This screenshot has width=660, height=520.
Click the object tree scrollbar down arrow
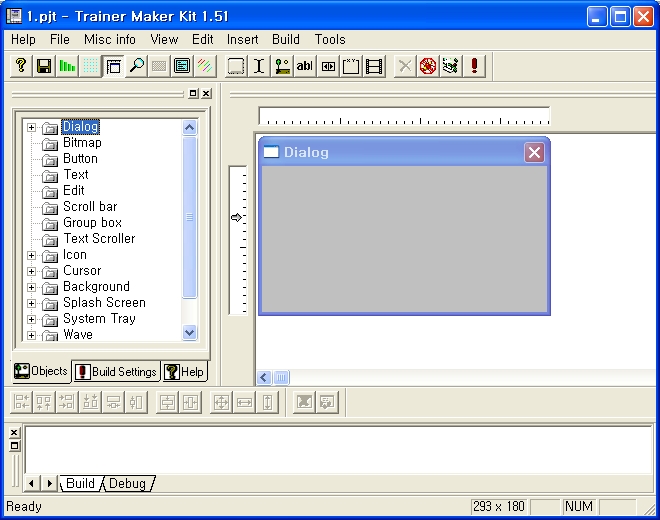190,333
